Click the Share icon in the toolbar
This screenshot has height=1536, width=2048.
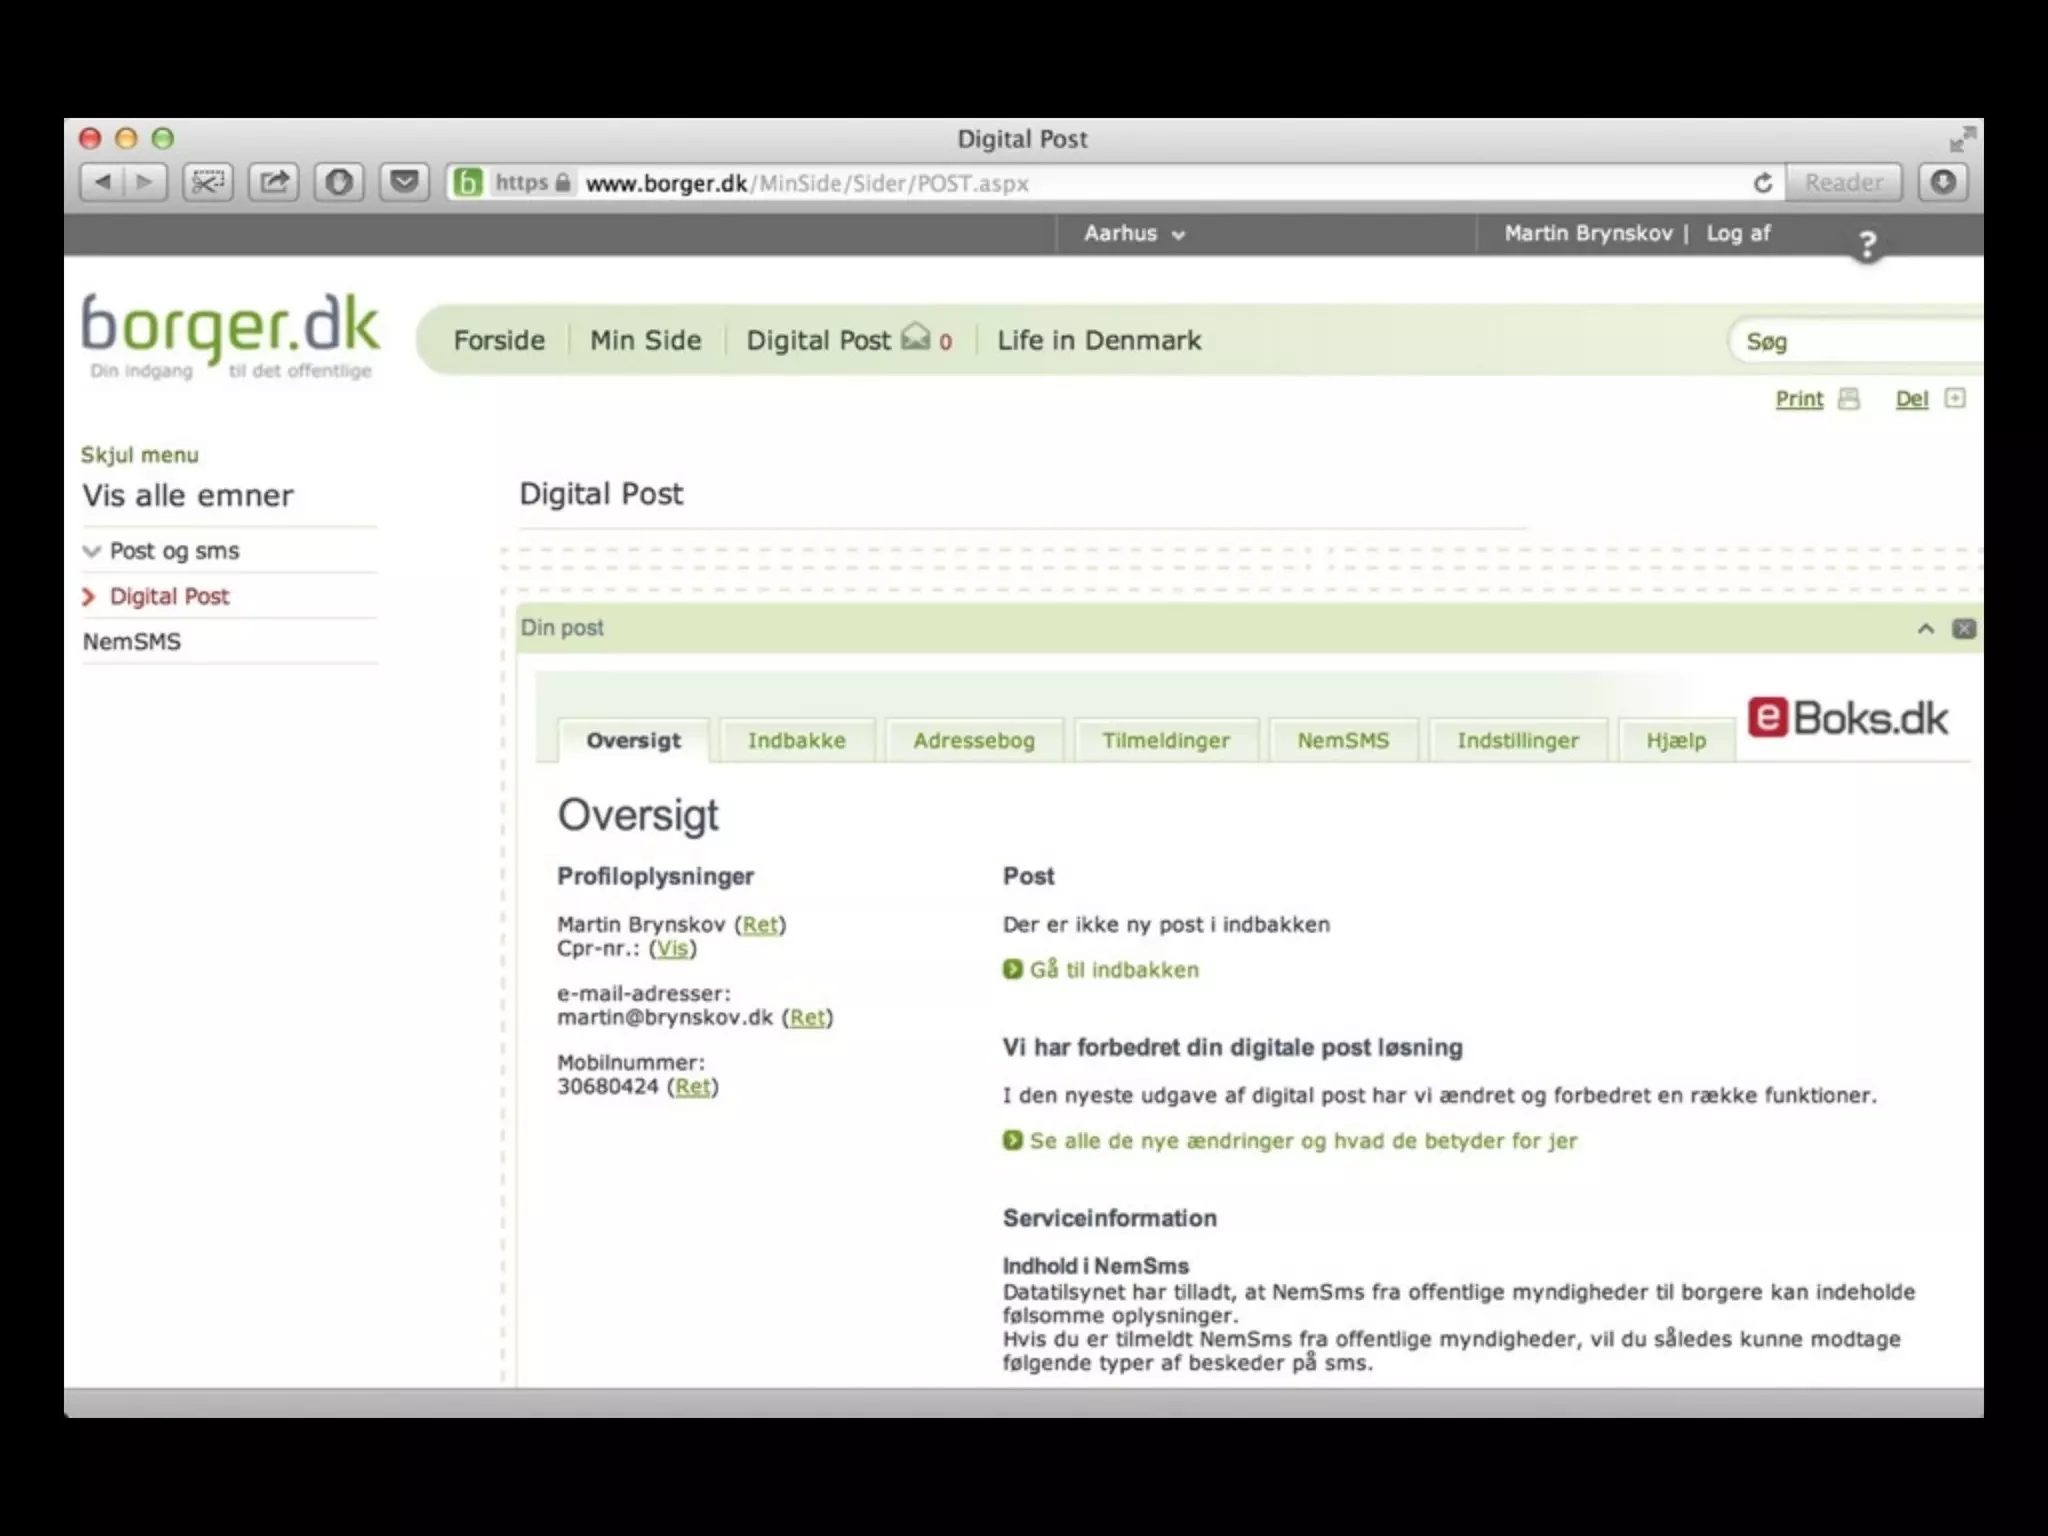[274, 182]
